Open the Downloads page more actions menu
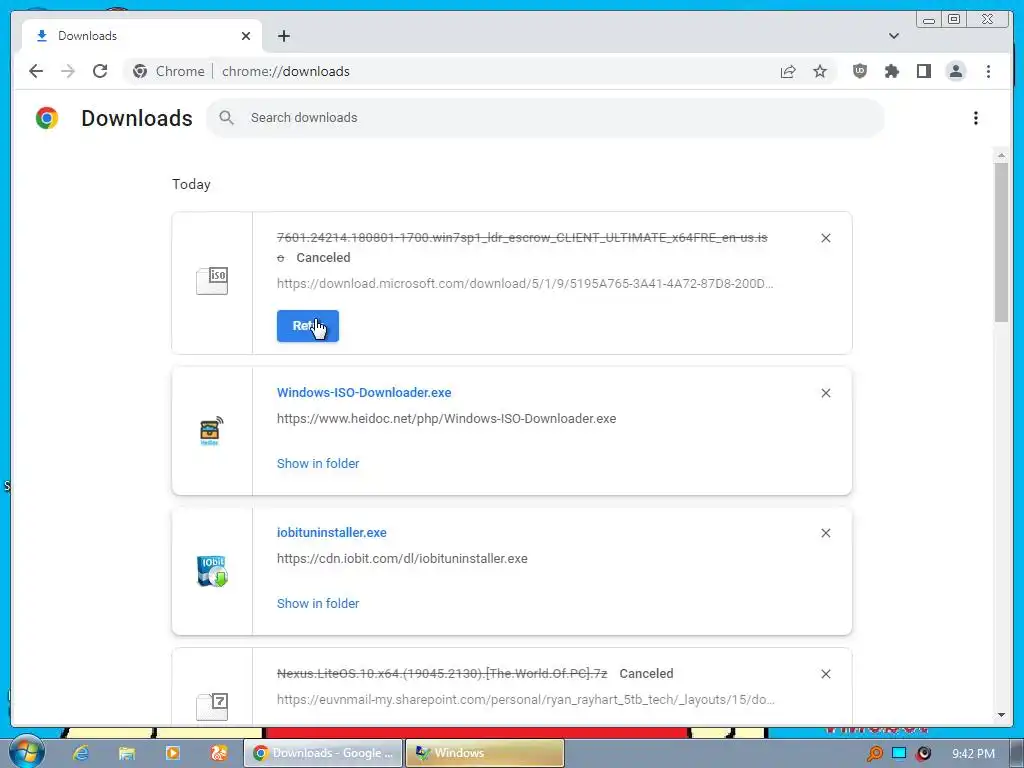 pyautogui.click(x=976, y=118)
